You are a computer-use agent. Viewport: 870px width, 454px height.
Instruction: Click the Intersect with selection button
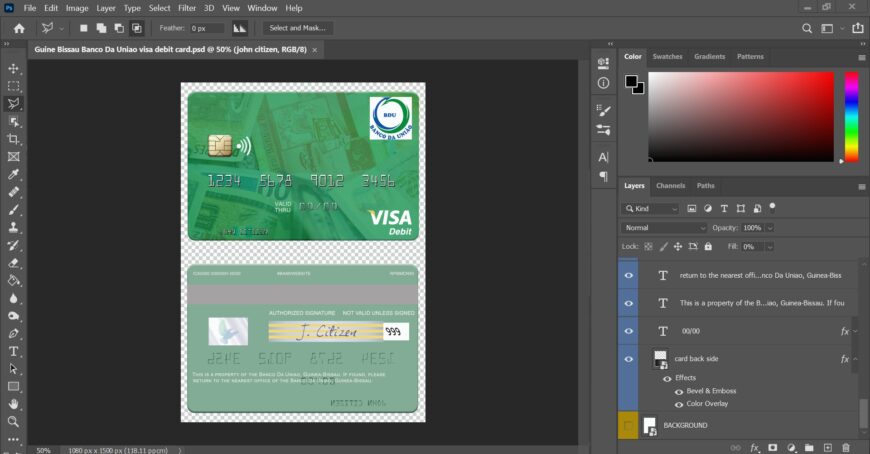(136, 28)
